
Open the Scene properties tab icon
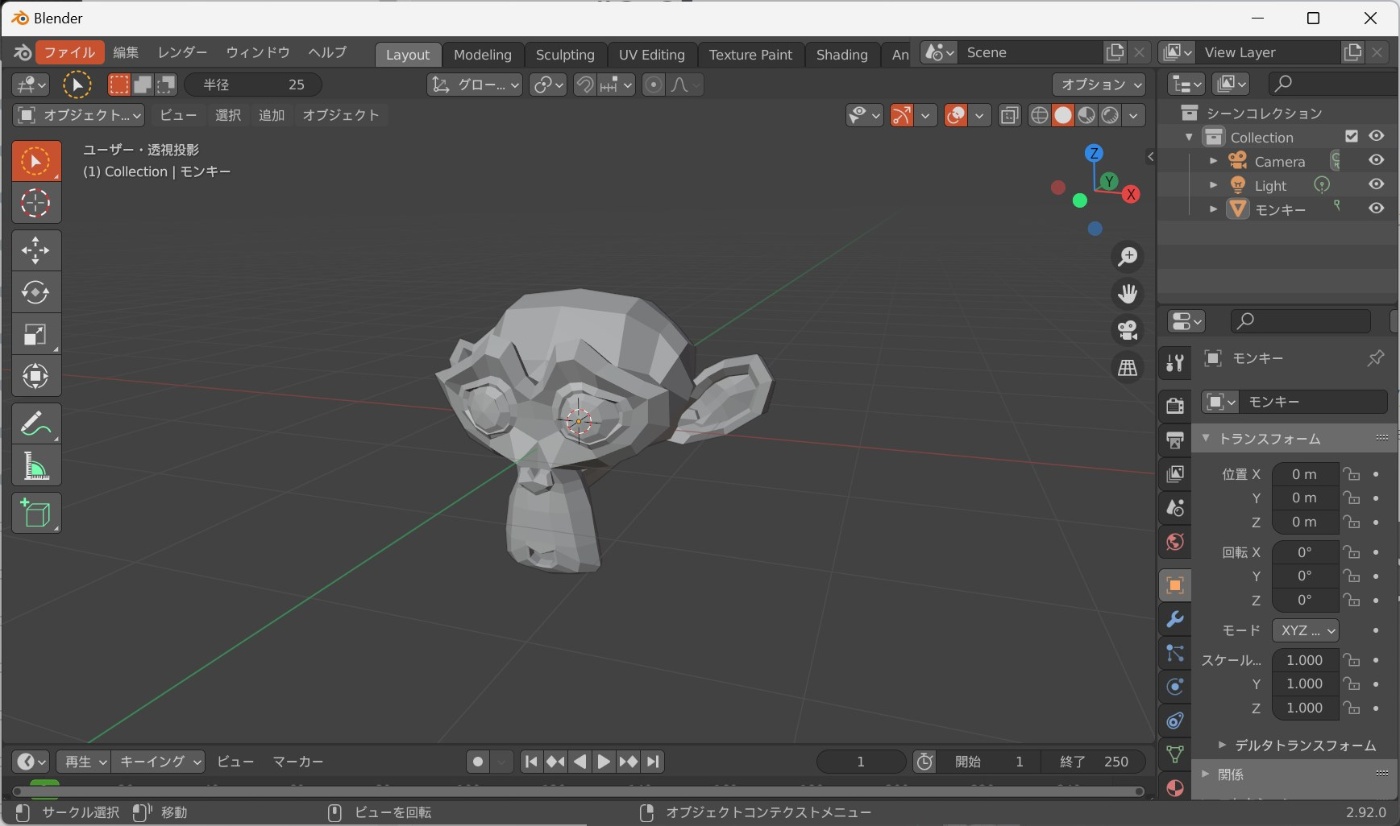[x=1175, y=507]
